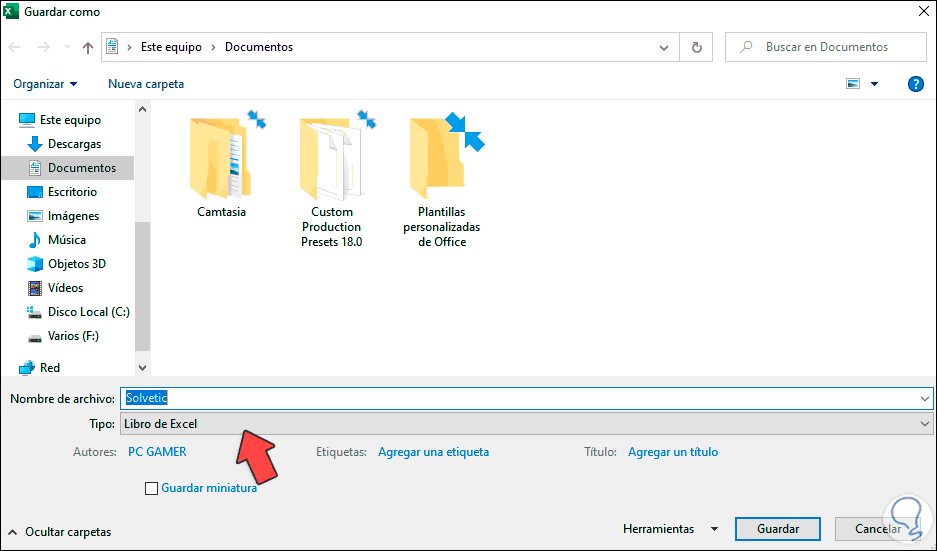Click the Vídeos film icon
Viewport: 937px width, 551px height.
(x=35, y=288)
